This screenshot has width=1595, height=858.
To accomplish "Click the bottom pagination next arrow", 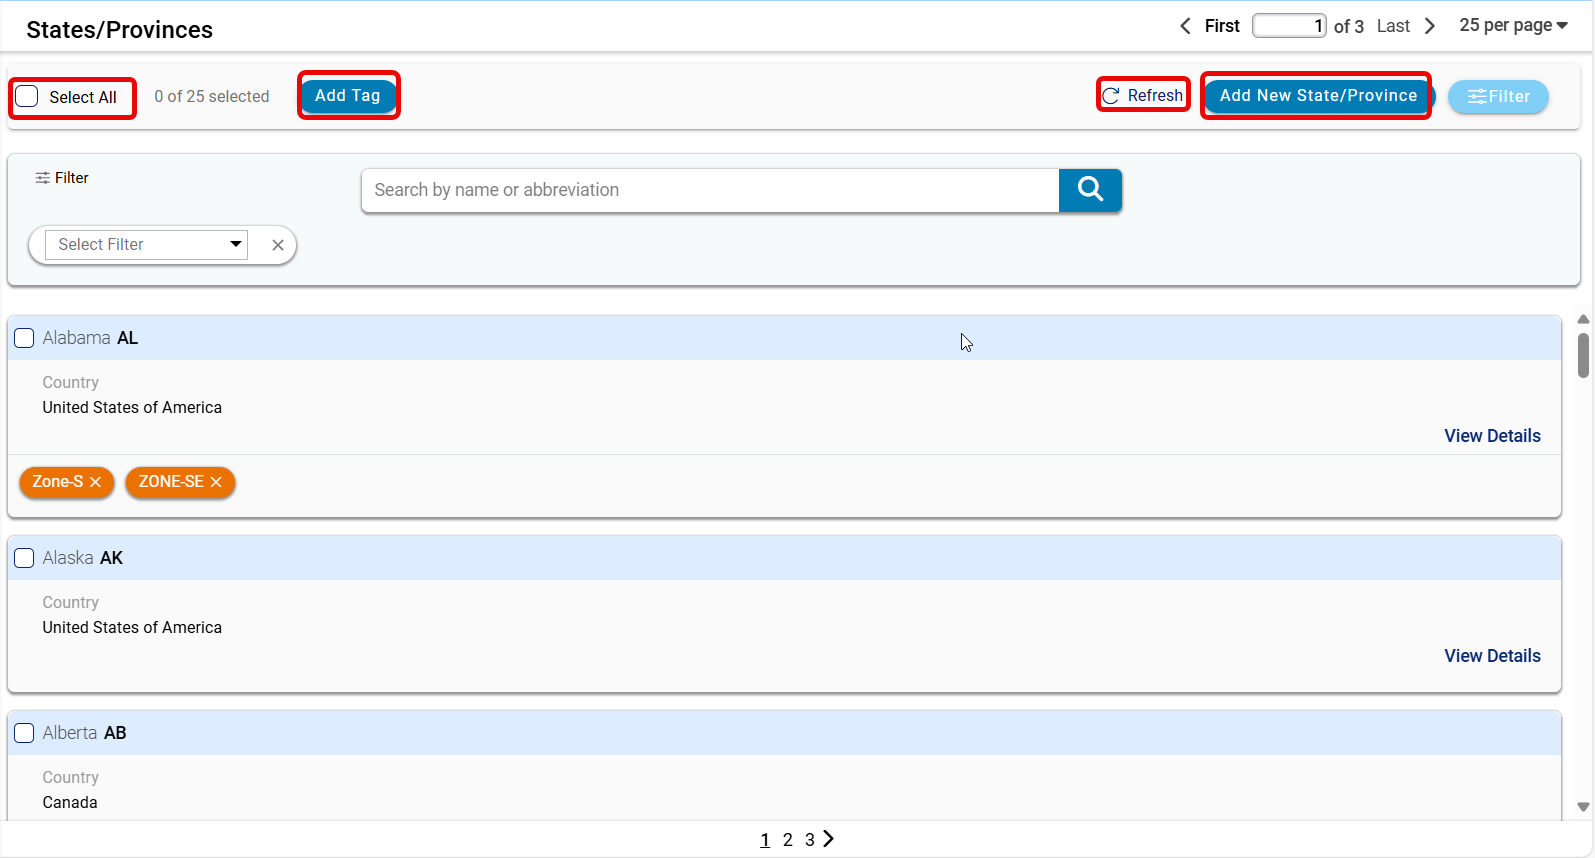I will point(829,839).
